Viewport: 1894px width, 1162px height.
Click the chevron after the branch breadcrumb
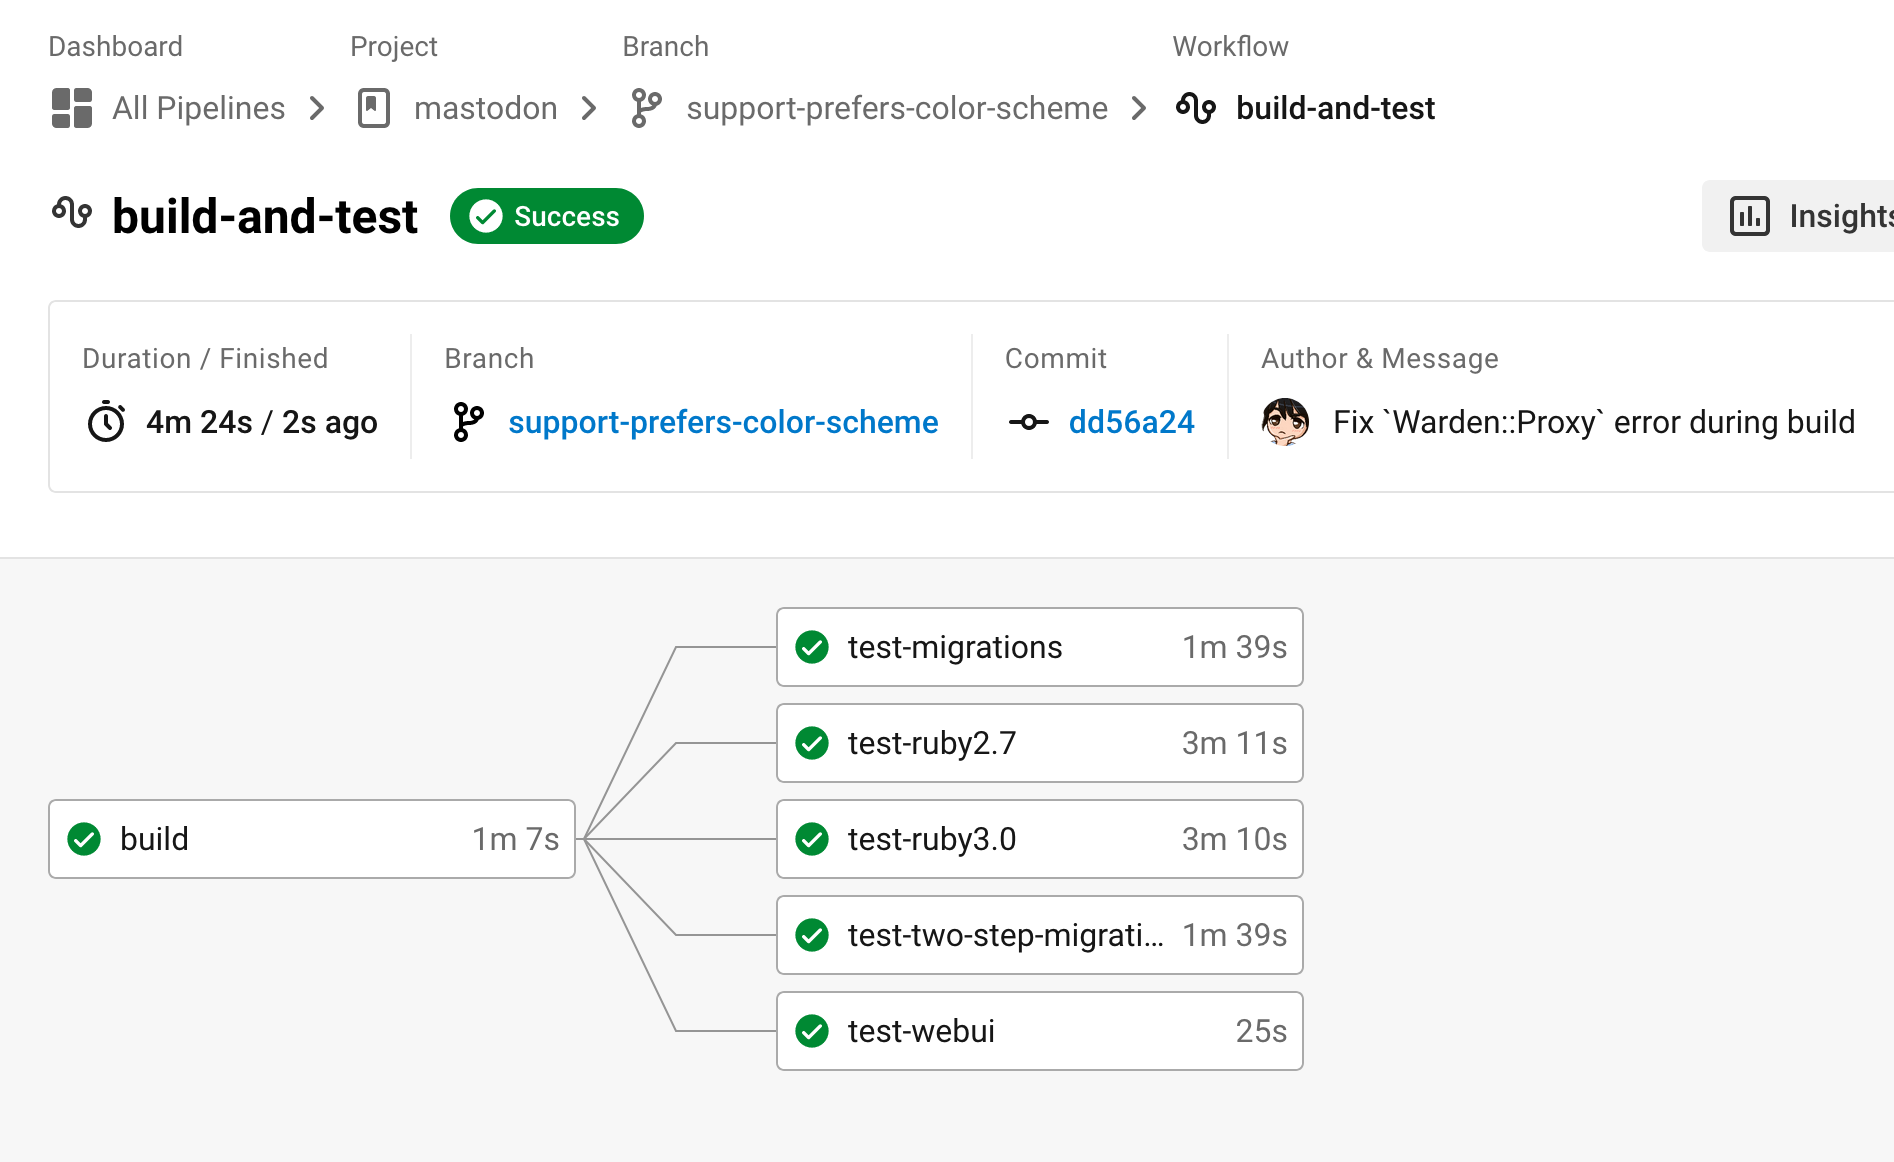[1139, 108]
